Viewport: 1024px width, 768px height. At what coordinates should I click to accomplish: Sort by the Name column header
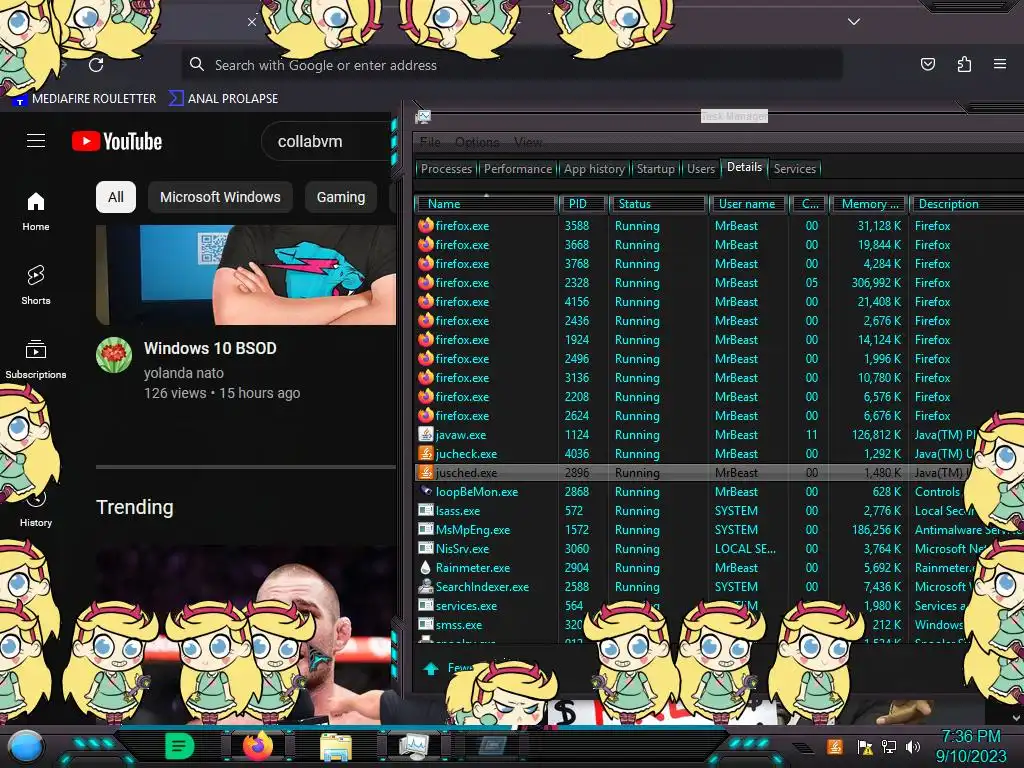coord(485,204)
